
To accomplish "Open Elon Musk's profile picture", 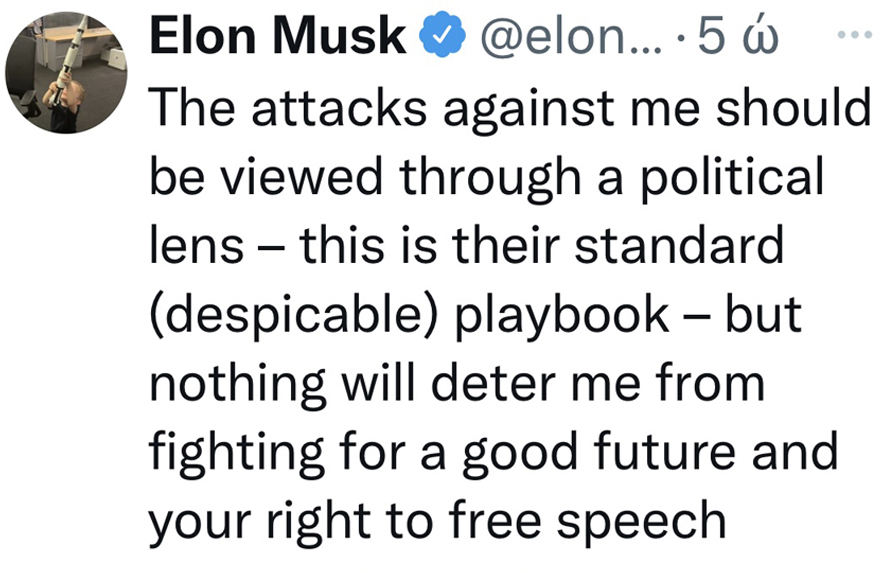I will point(66,73).
